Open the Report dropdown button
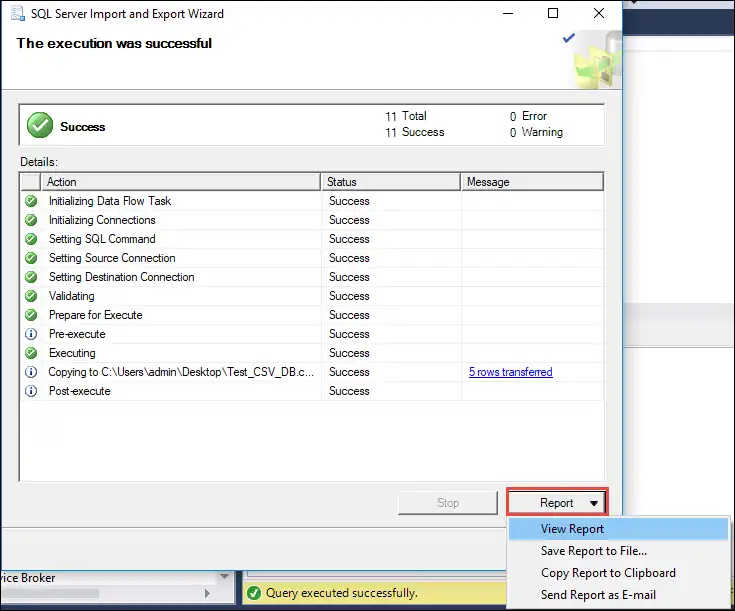The image size is (735, 611). click(557, 503)
